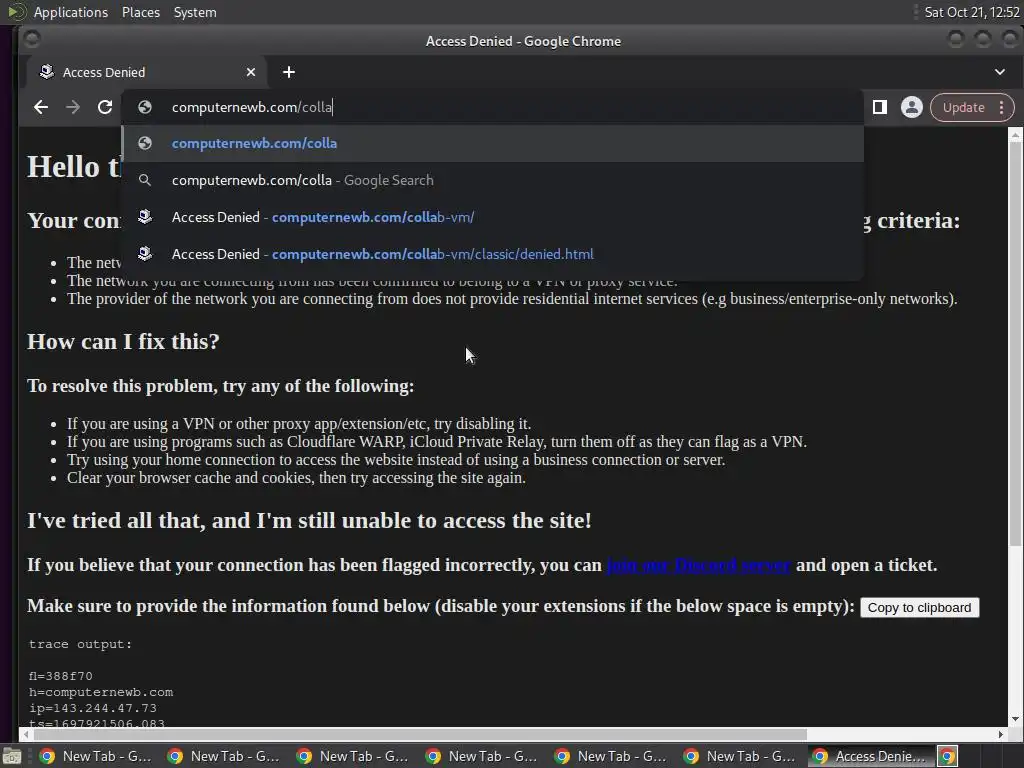Click globe icon of first URL suggestion
The height and width of the screenshot is (768, 1024).
click(x=145, y=143)
